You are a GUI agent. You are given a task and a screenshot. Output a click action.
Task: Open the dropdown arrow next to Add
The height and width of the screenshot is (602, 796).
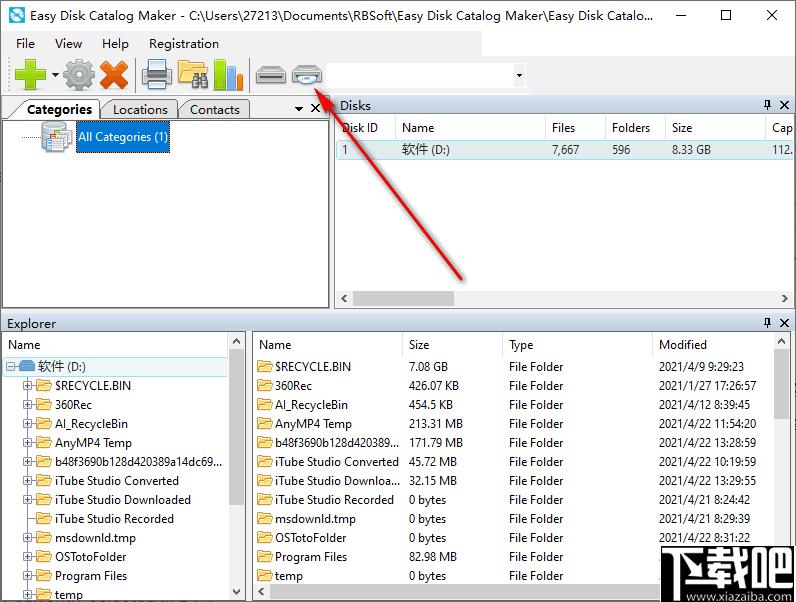(x=55, y=75)
